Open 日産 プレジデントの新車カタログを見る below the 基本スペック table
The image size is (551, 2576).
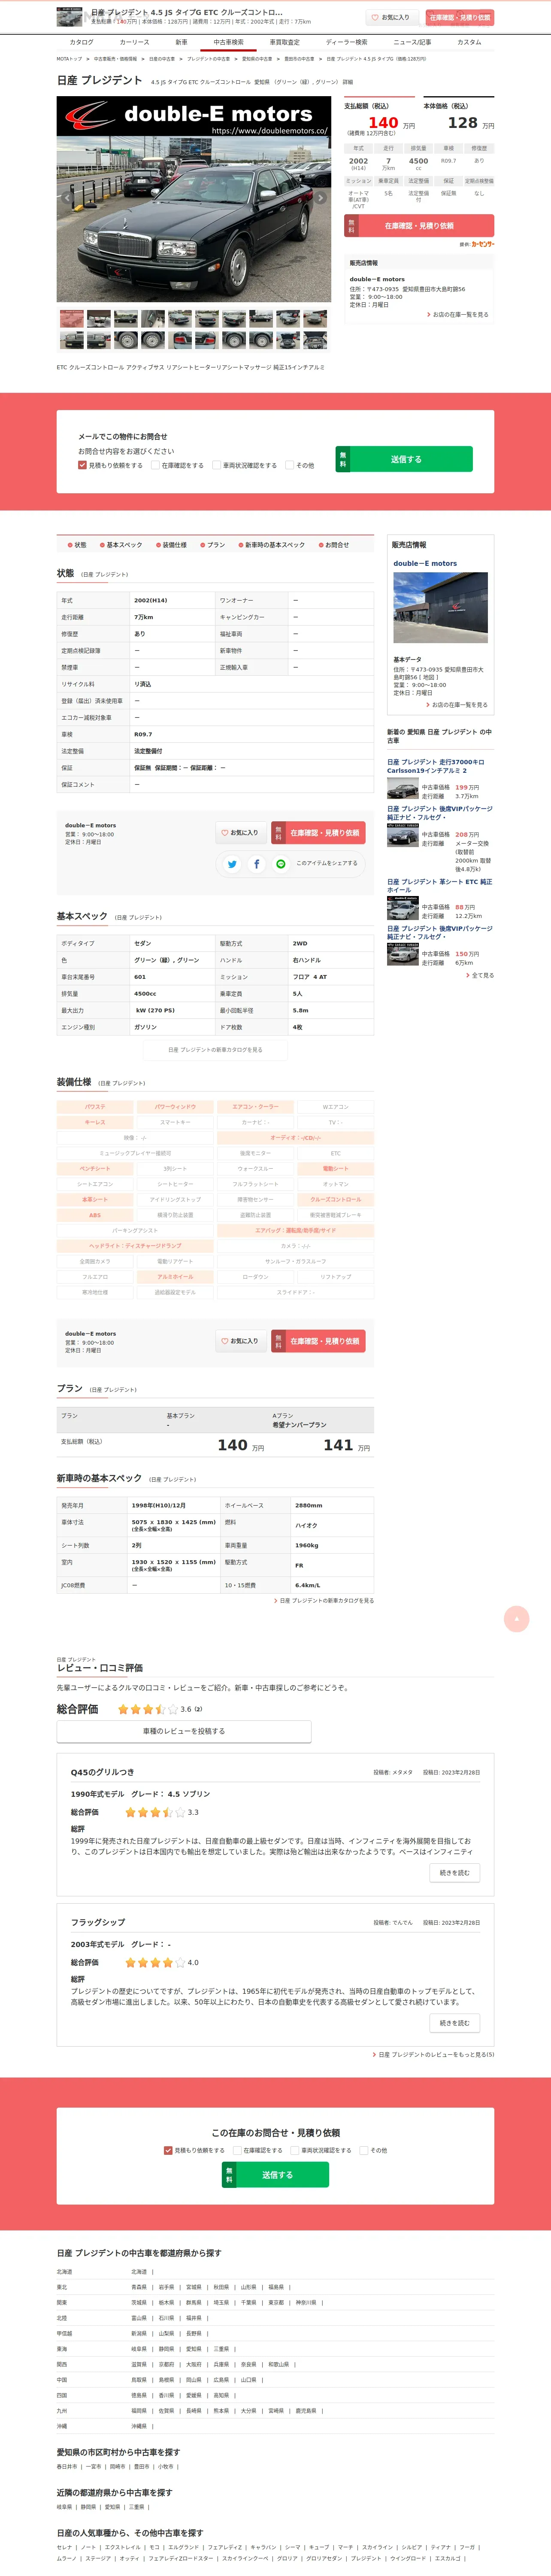click(215, 1050)
